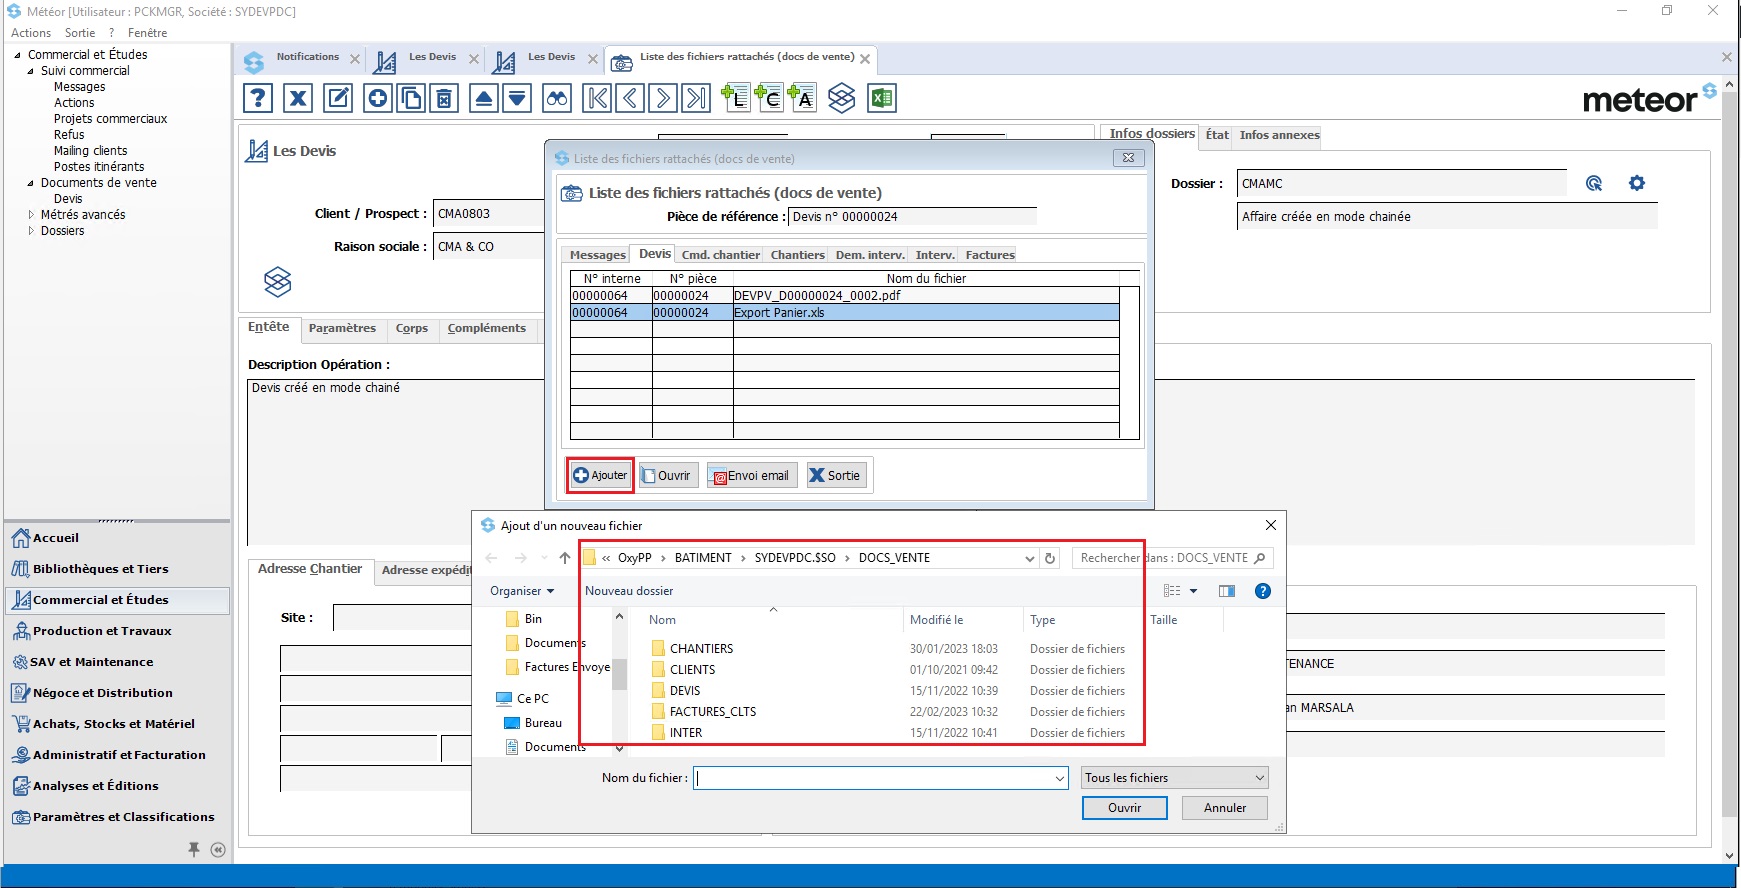Open the Organiser dropdown
This screenshot has height=888, width=1741.
[522, 591]
